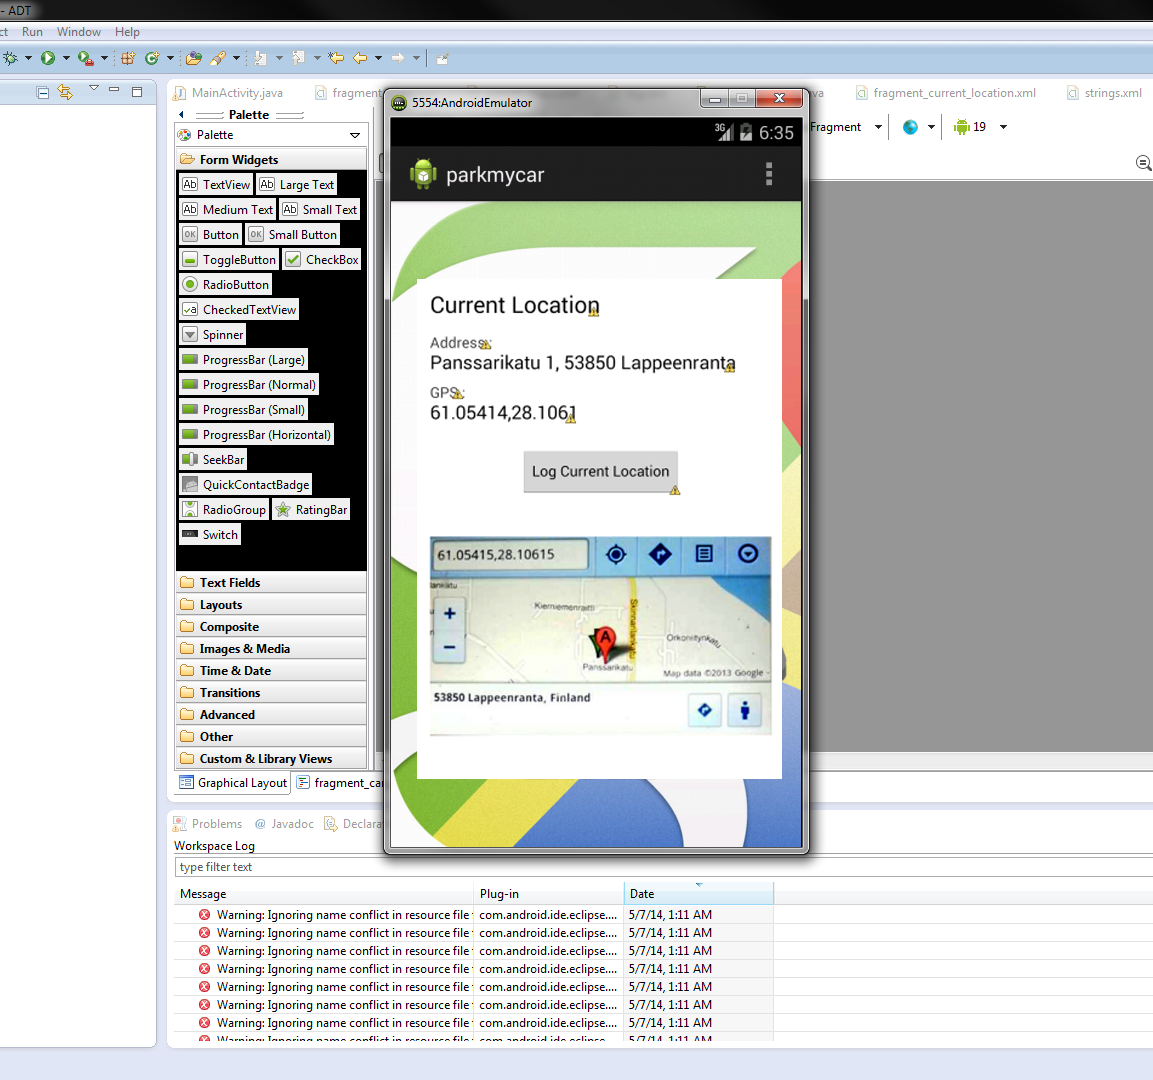
Task: Click the Android API 19 icon
Action: (962, 127)
